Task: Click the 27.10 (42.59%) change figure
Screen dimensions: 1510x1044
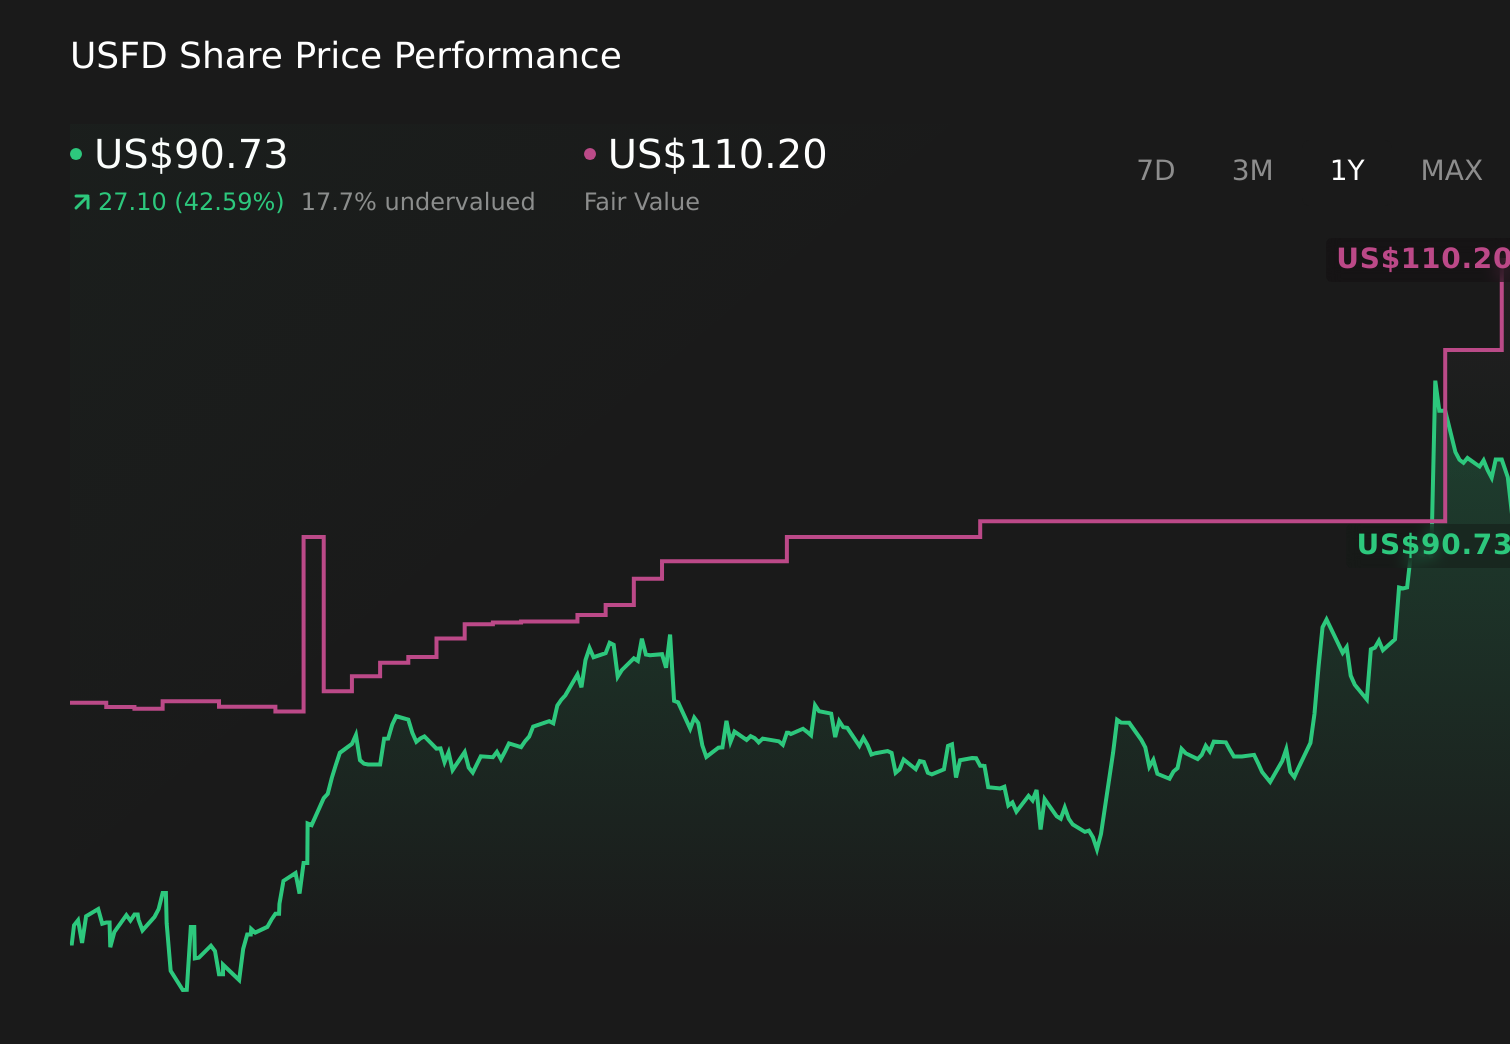Action: pos(190,201)
